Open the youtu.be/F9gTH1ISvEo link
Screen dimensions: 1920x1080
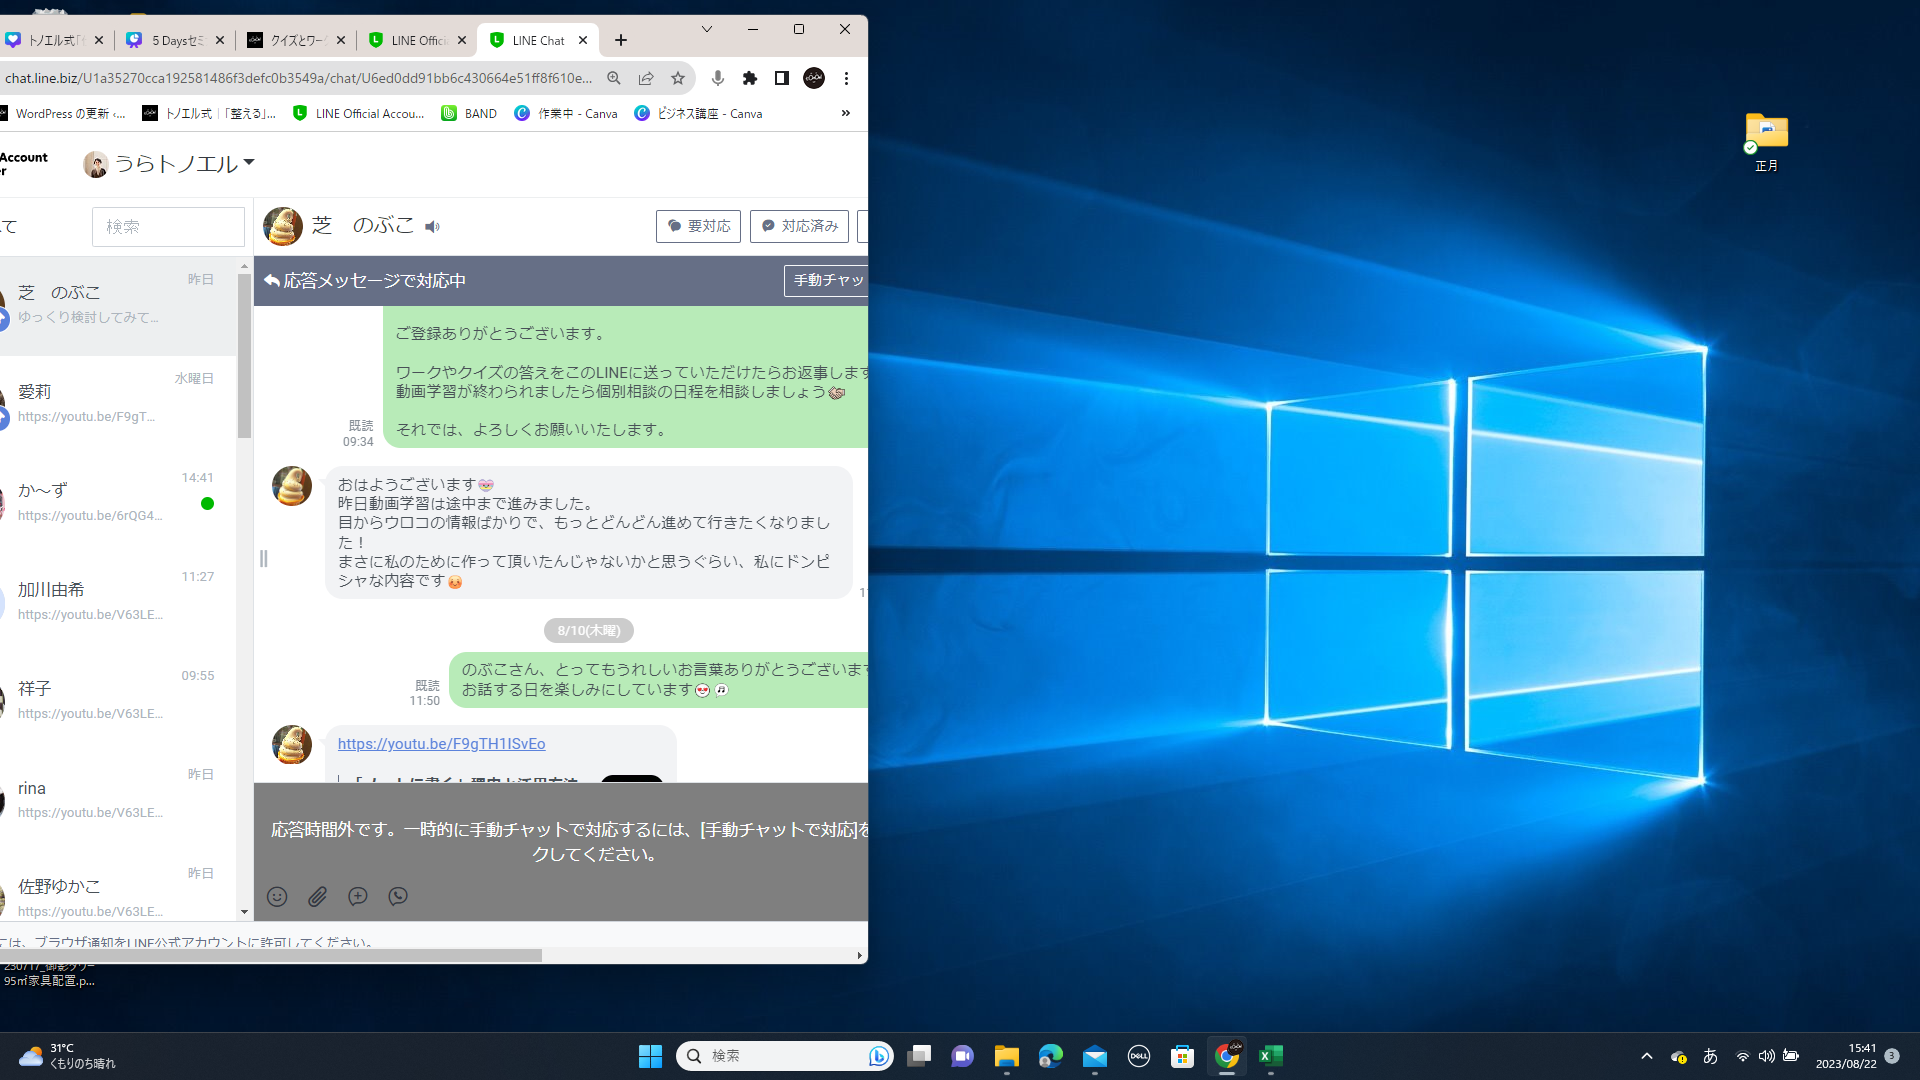pyautogui.click(x=441, y=744)
